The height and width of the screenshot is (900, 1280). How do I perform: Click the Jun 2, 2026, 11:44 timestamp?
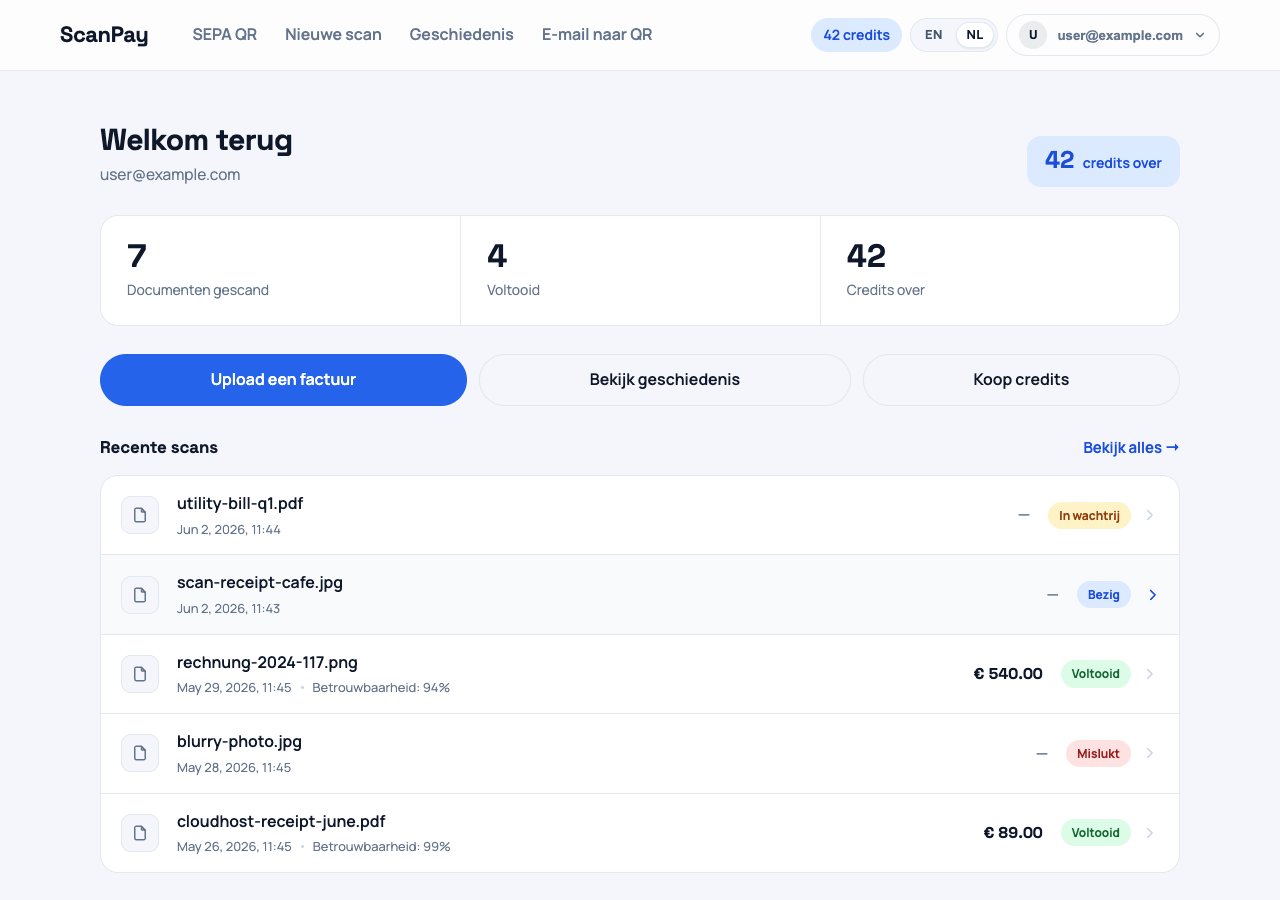[229, 530]
